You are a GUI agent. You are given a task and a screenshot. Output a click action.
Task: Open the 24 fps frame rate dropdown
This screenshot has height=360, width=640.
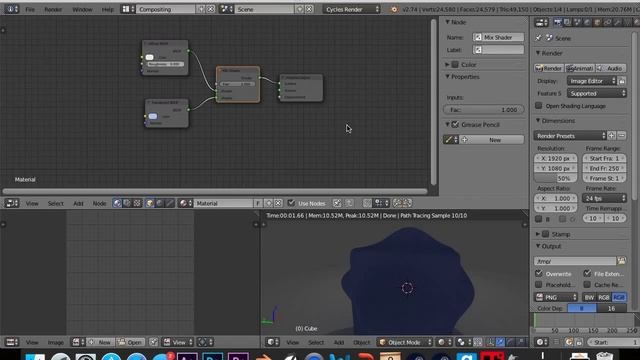pos(604,198)
